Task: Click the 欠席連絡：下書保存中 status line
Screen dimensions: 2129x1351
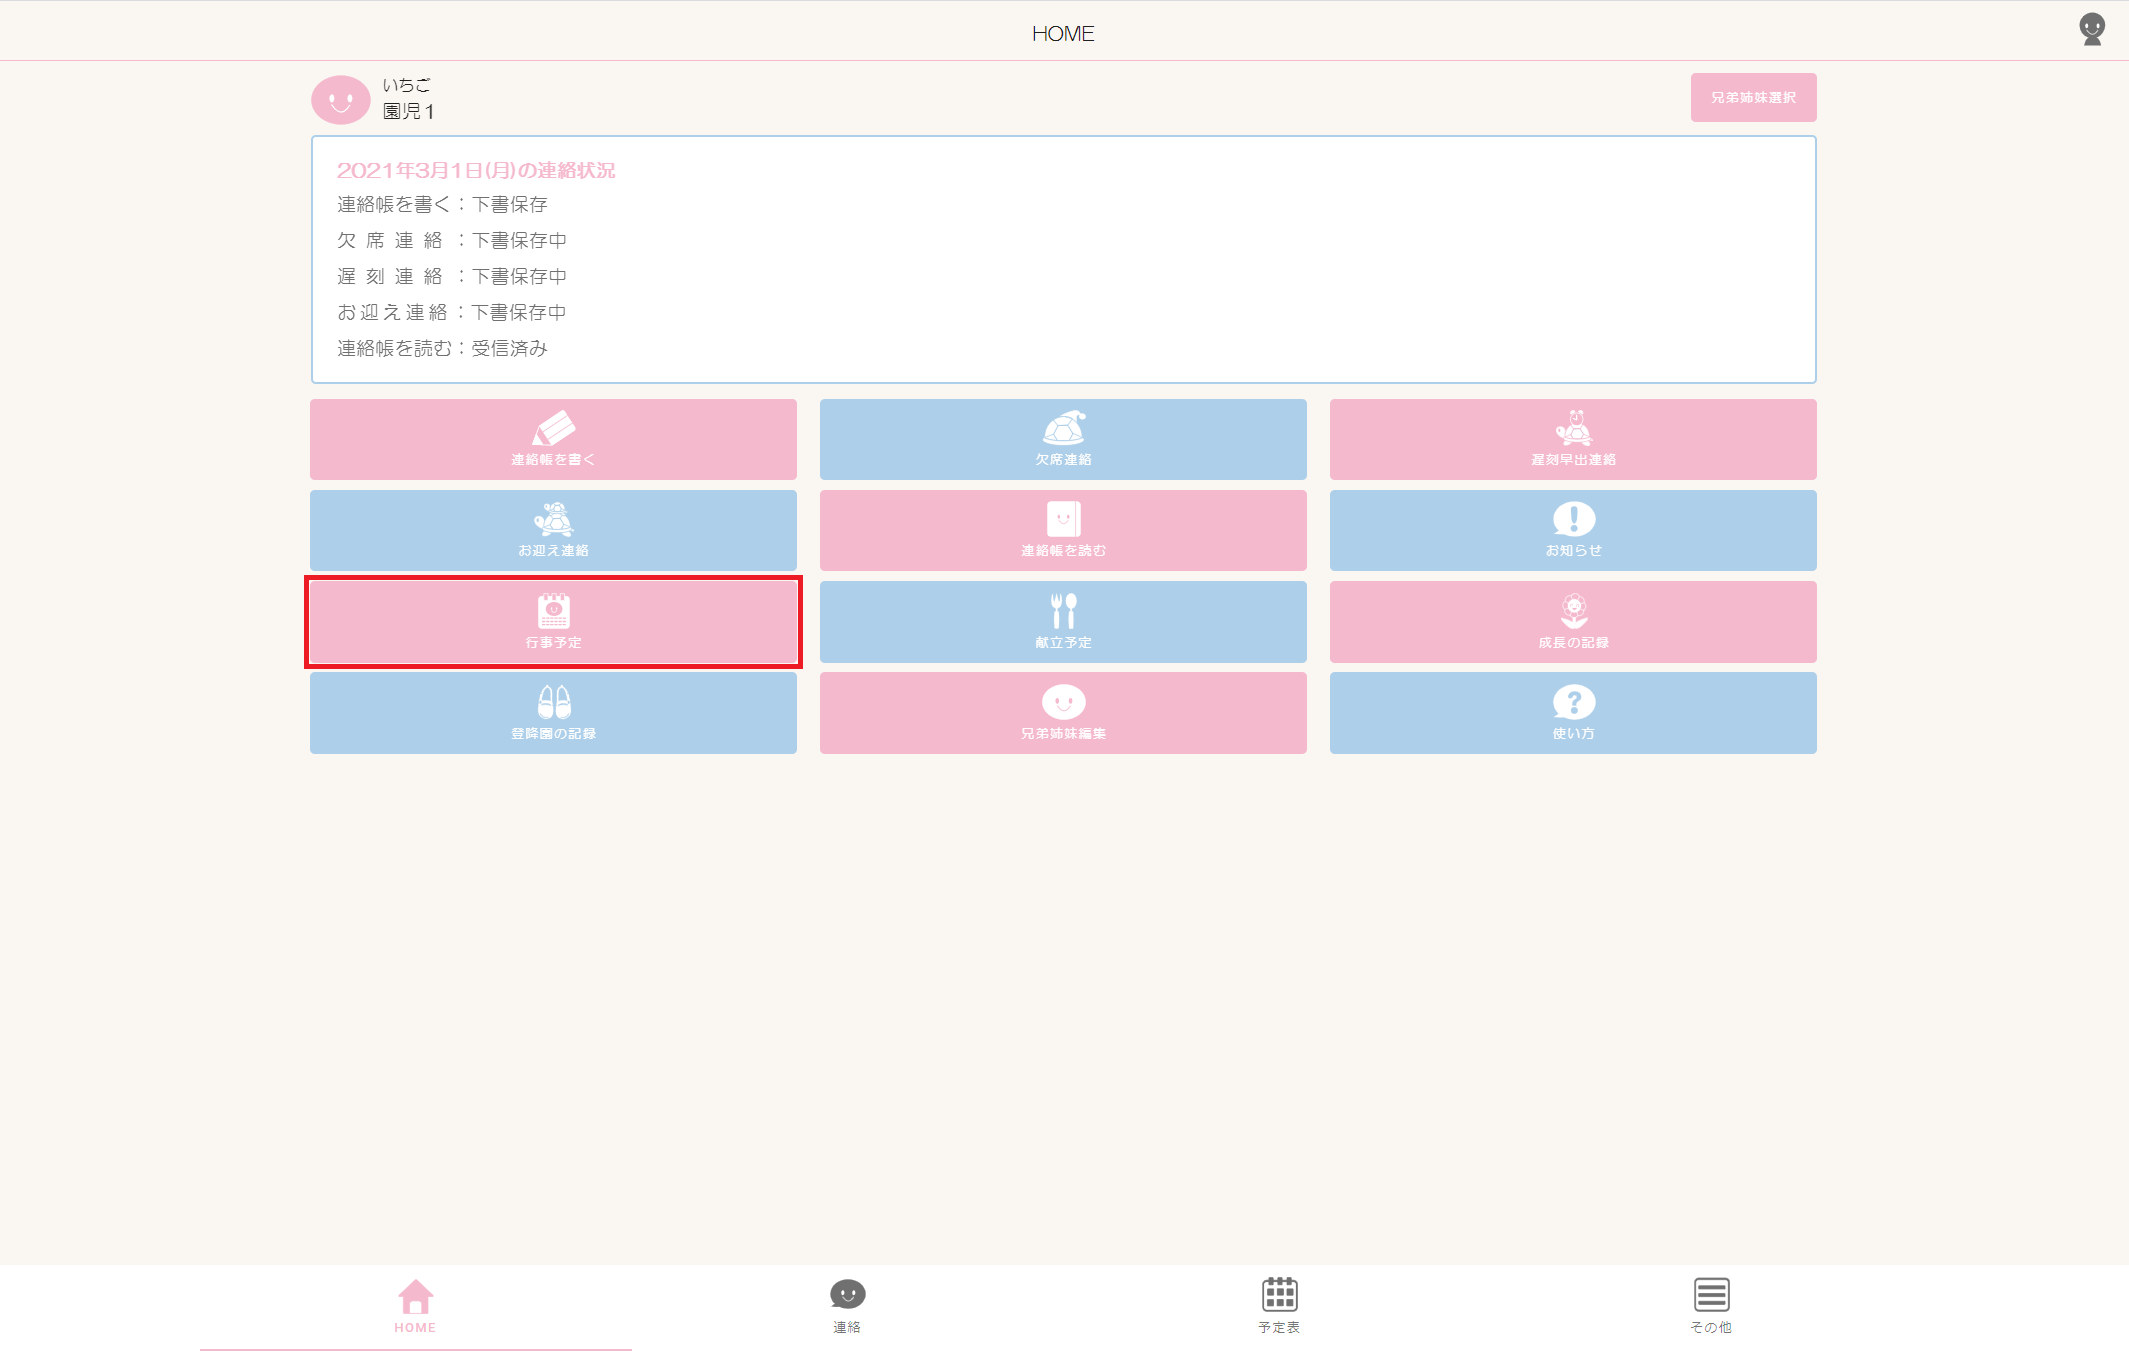Action: click(452, 240)
